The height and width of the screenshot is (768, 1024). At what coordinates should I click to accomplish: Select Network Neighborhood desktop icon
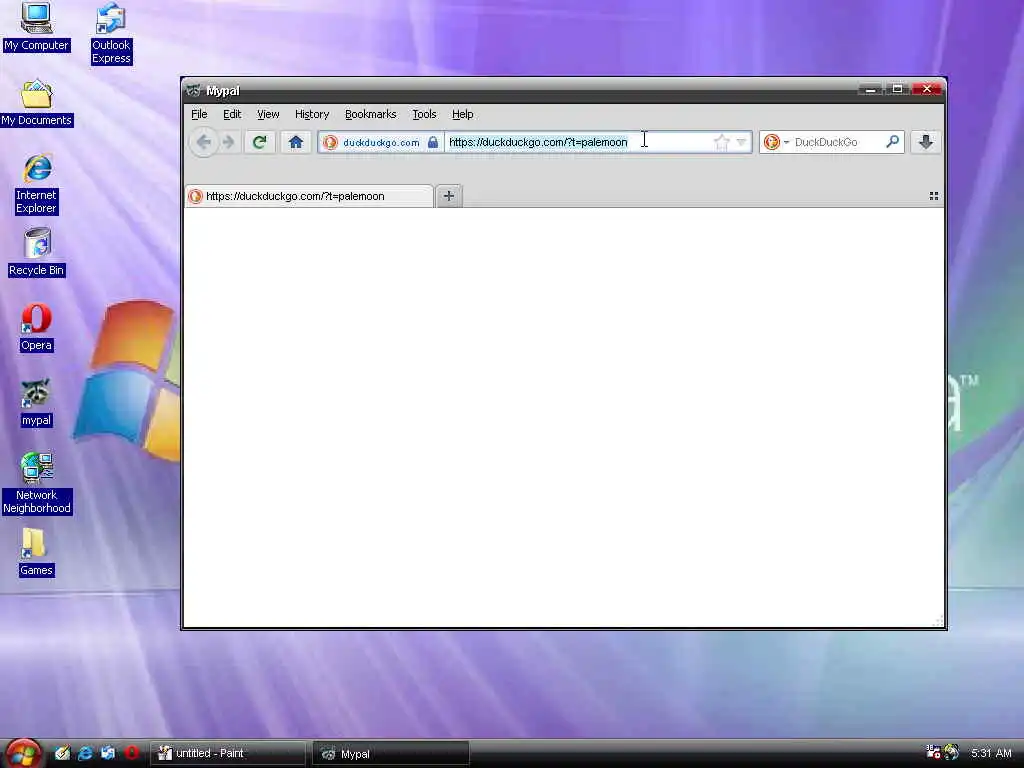[37, 483]
